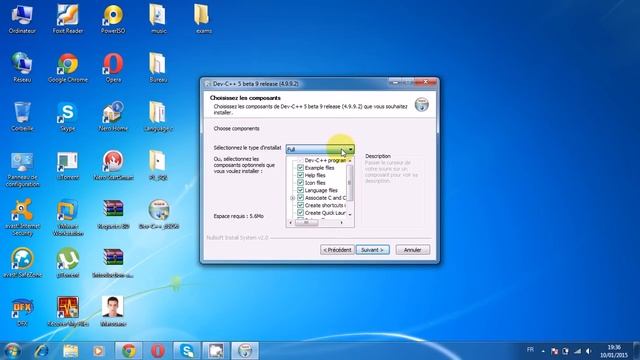The image size is (640, 360).
Task: Click the volume icon in system tray
Action: 589,351
